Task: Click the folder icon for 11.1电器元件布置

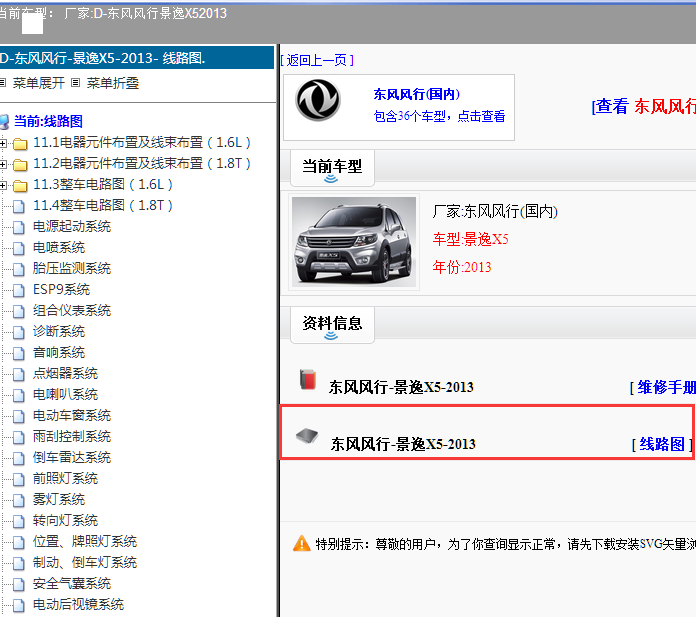Action: click(x=20, y=143)
